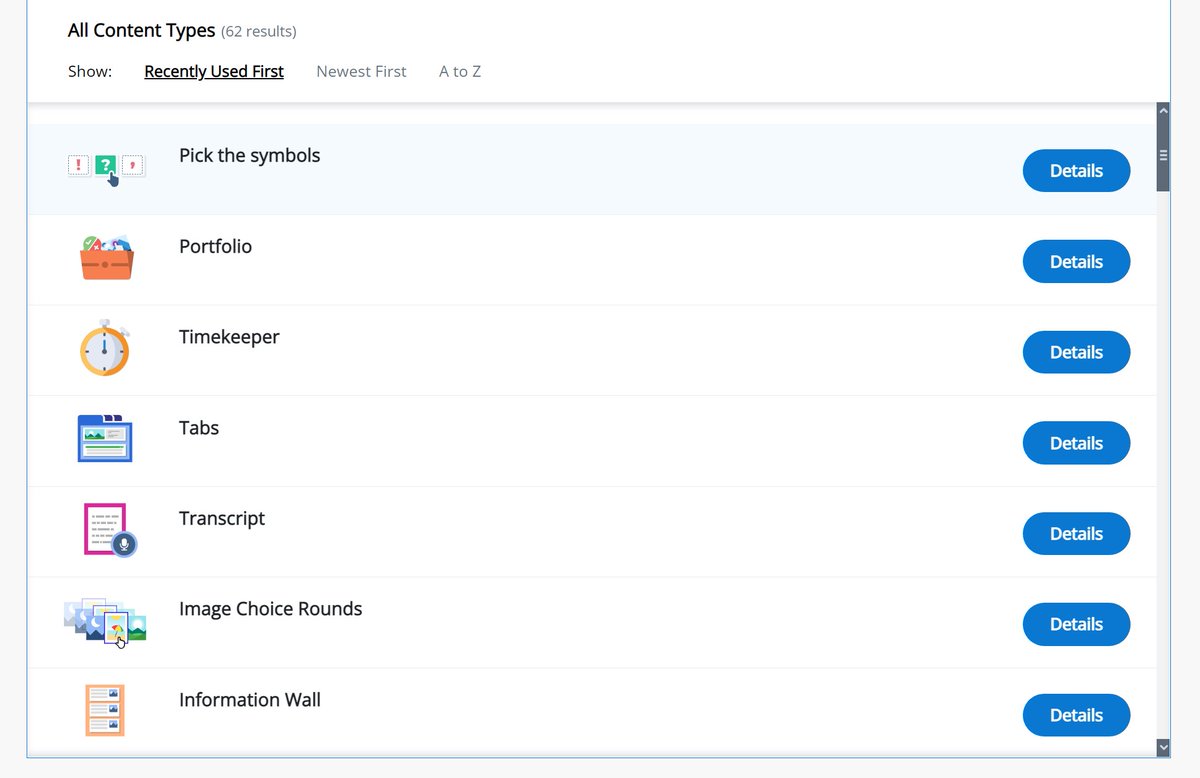
Task: Click the Portfolio basket icon
Action: coord(106,257)
